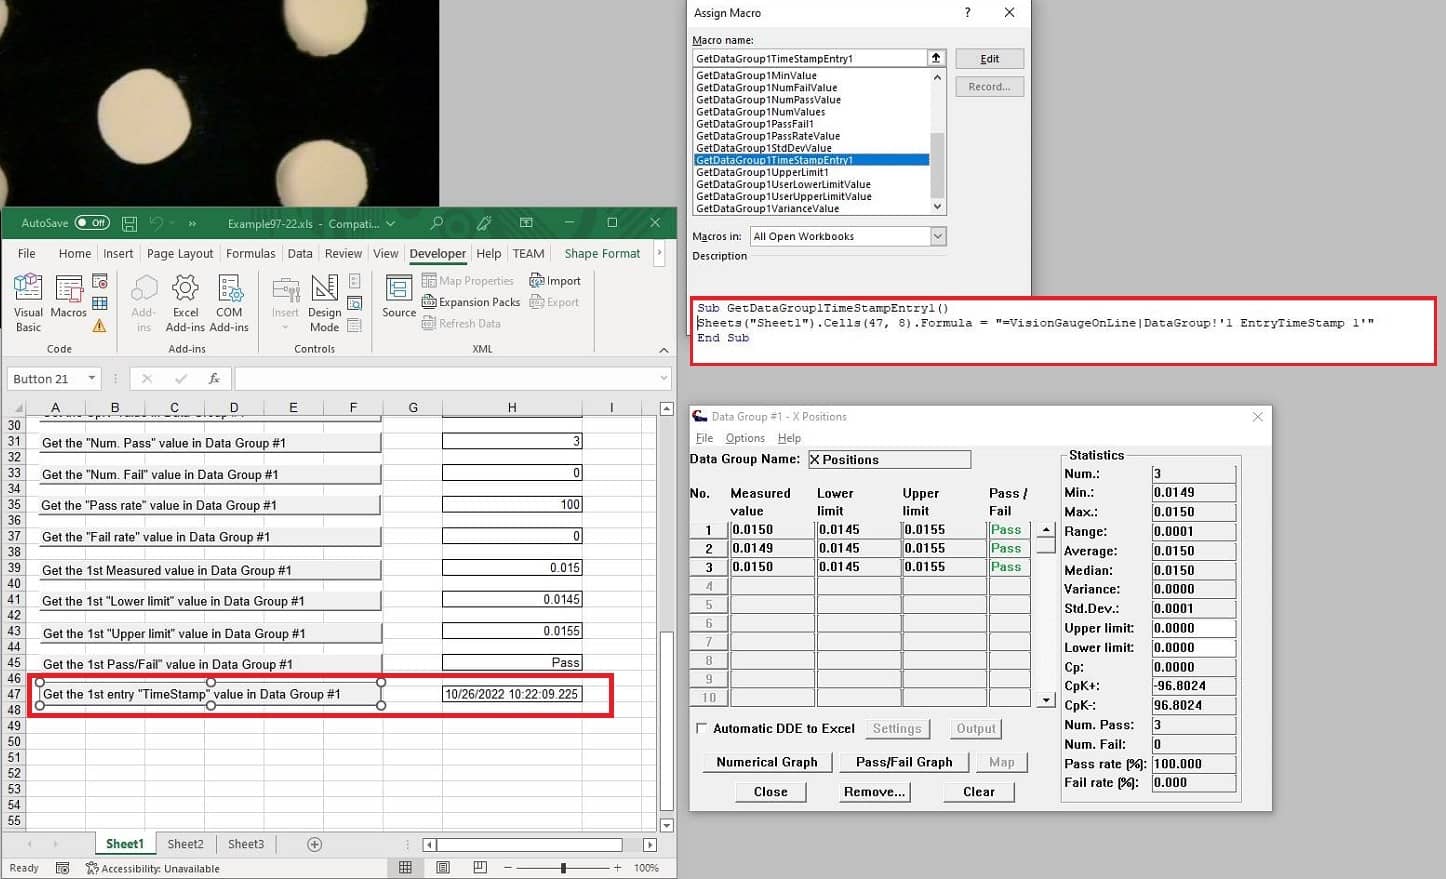This screenshot has height=879, width=1446.
Task: Open the Macros dialog from ribbon
Action: (x=69, y=297)
